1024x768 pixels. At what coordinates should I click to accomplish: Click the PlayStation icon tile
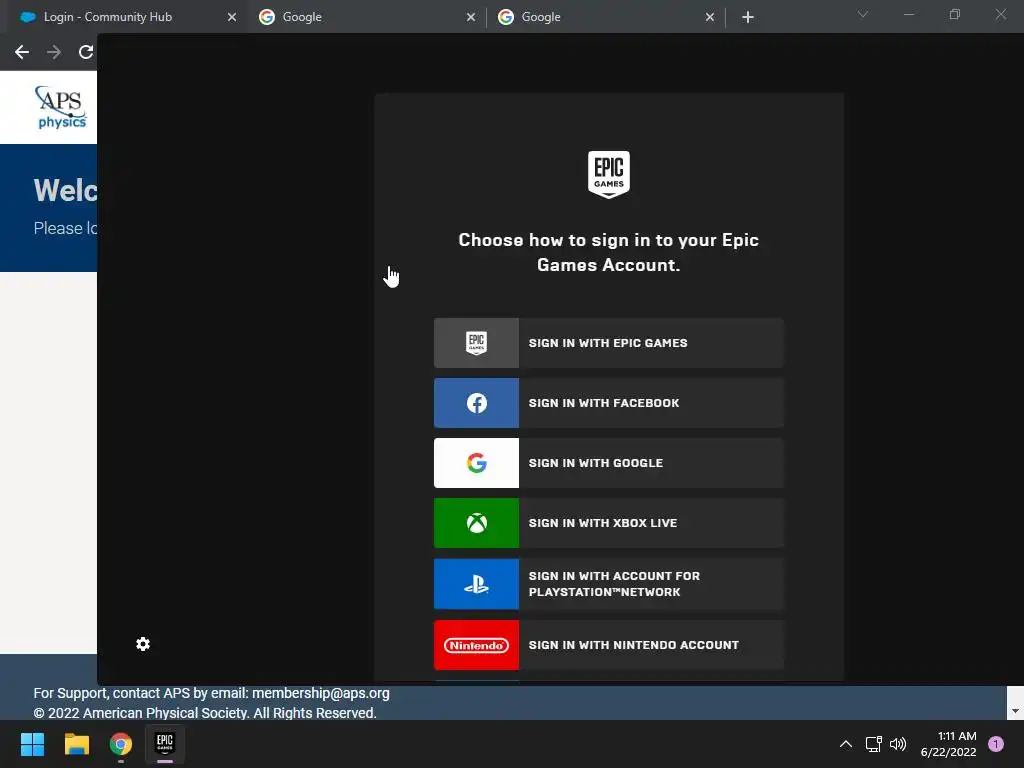point(476,584)
